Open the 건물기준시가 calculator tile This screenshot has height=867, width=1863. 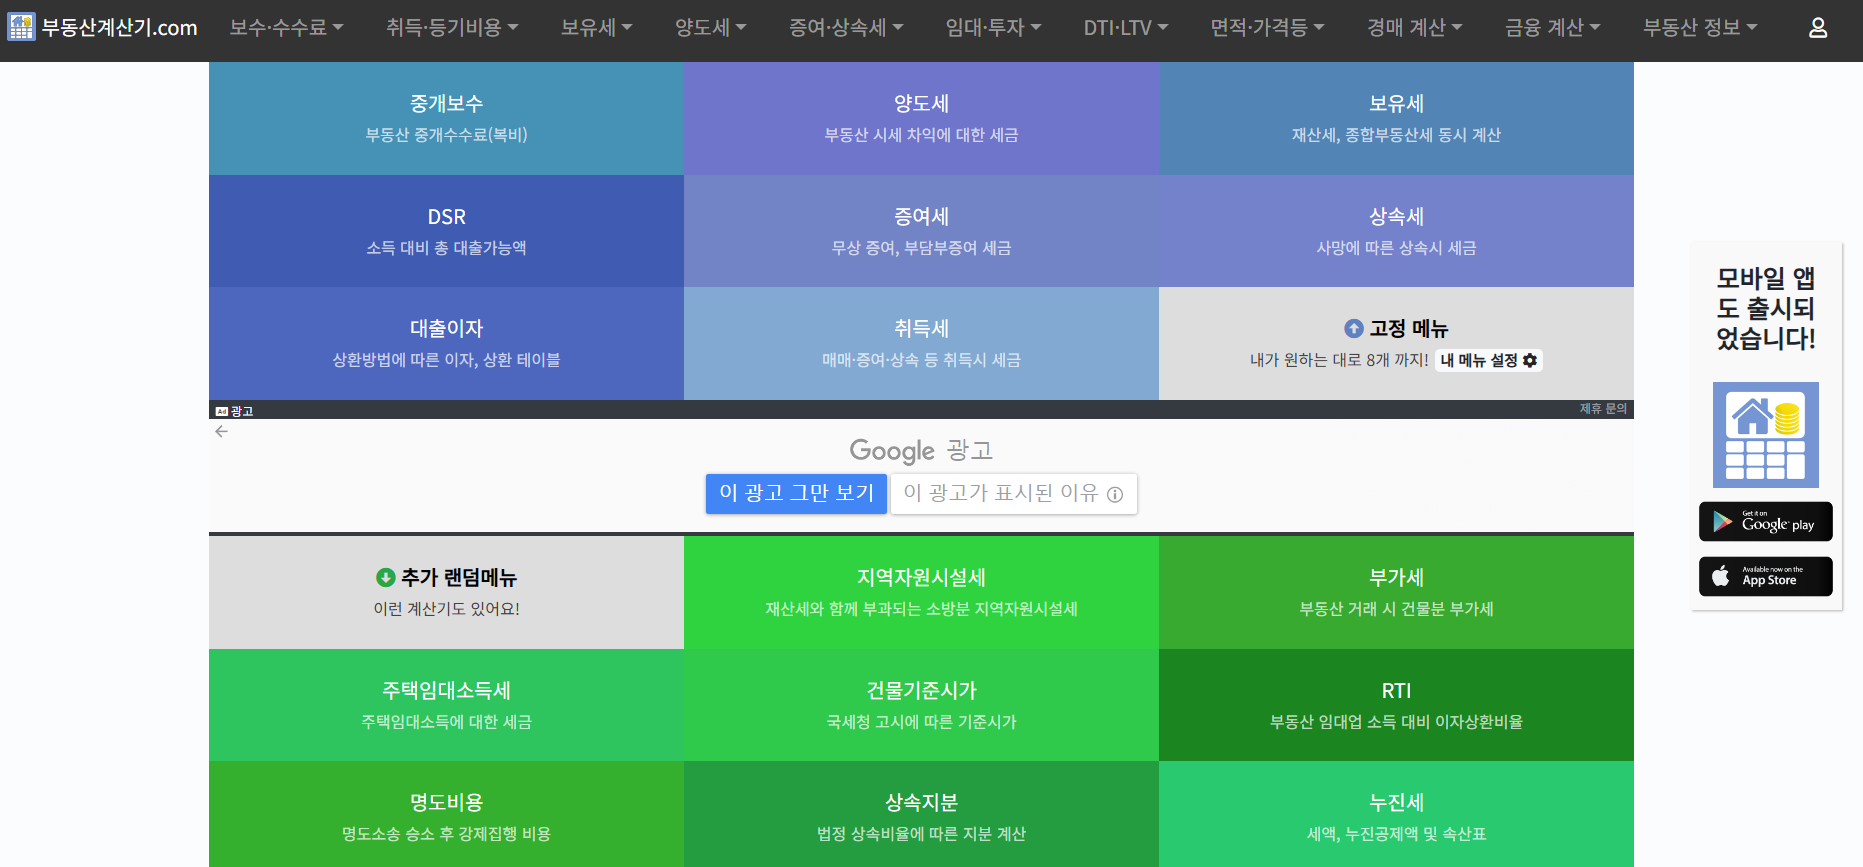(921, 705)
